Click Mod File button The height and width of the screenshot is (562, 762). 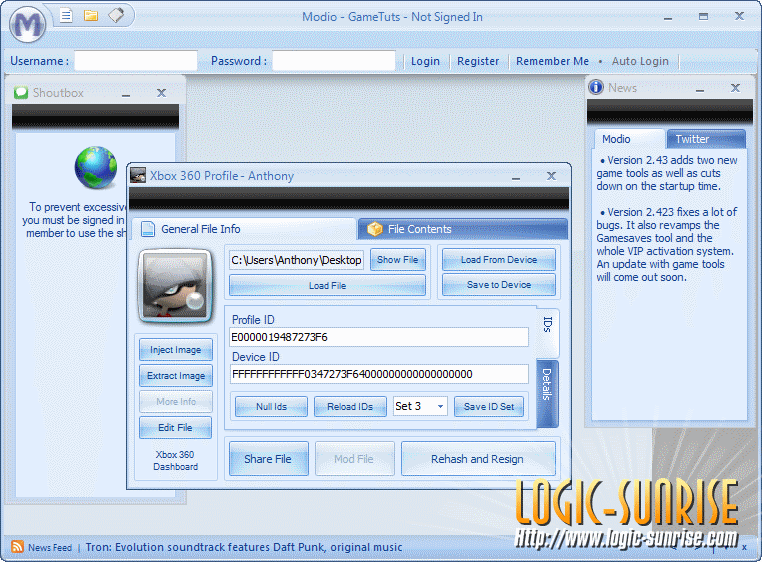pos(354,458)
